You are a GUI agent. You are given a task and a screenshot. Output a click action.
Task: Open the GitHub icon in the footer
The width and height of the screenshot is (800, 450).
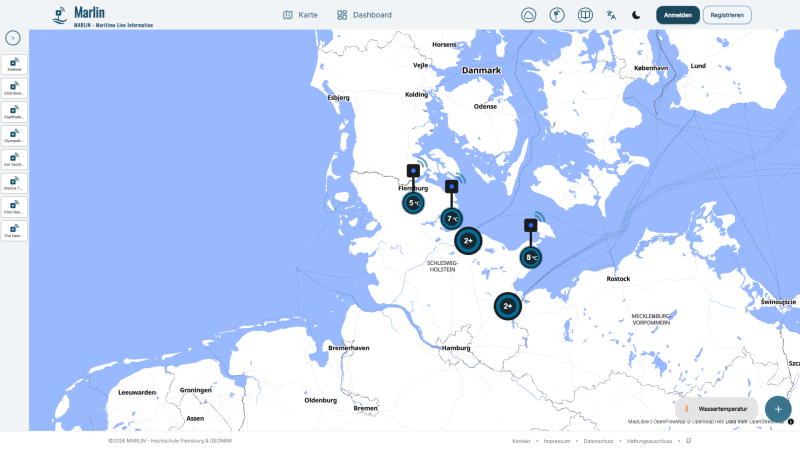tap(688, 441)
